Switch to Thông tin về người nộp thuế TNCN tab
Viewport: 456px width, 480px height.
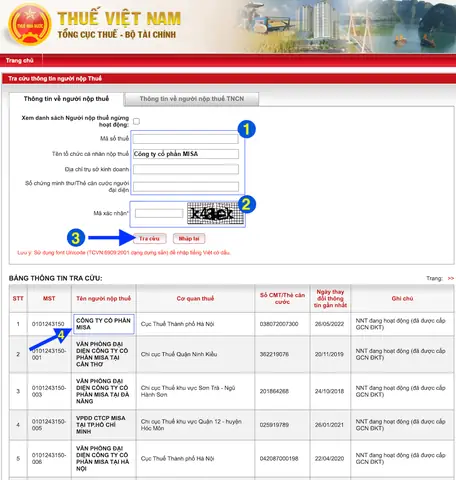tap(192, 99)
